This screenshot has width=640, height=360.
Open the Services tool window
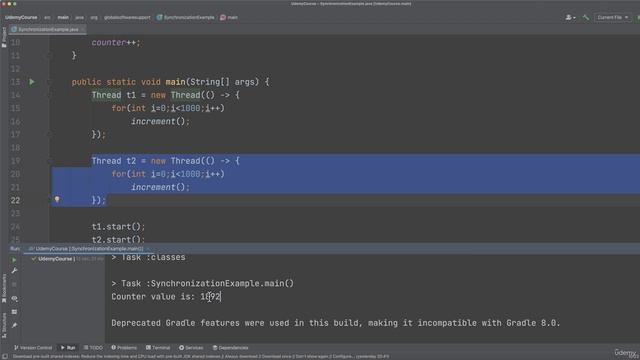[191, 348]
